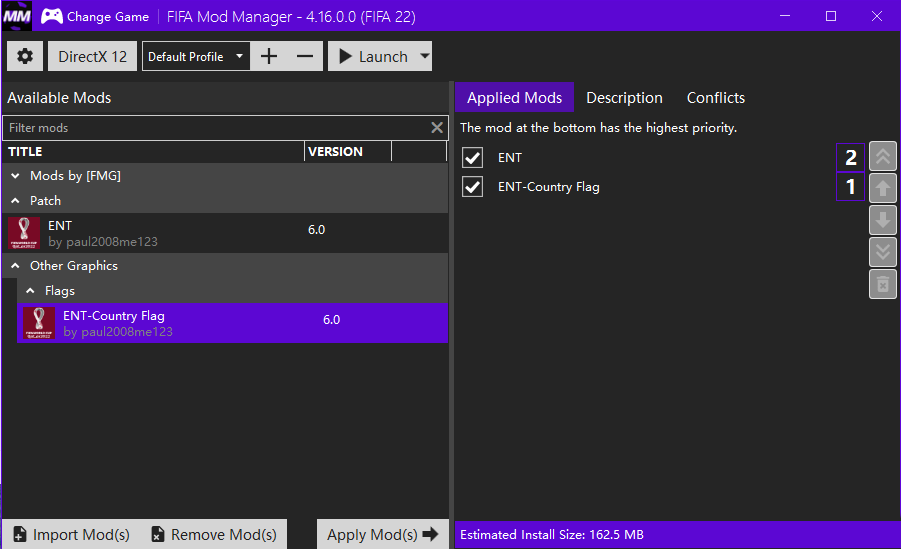
Task: Click Remove Mod(s) button
Action: pyautogui.click(x=214, y=535)
